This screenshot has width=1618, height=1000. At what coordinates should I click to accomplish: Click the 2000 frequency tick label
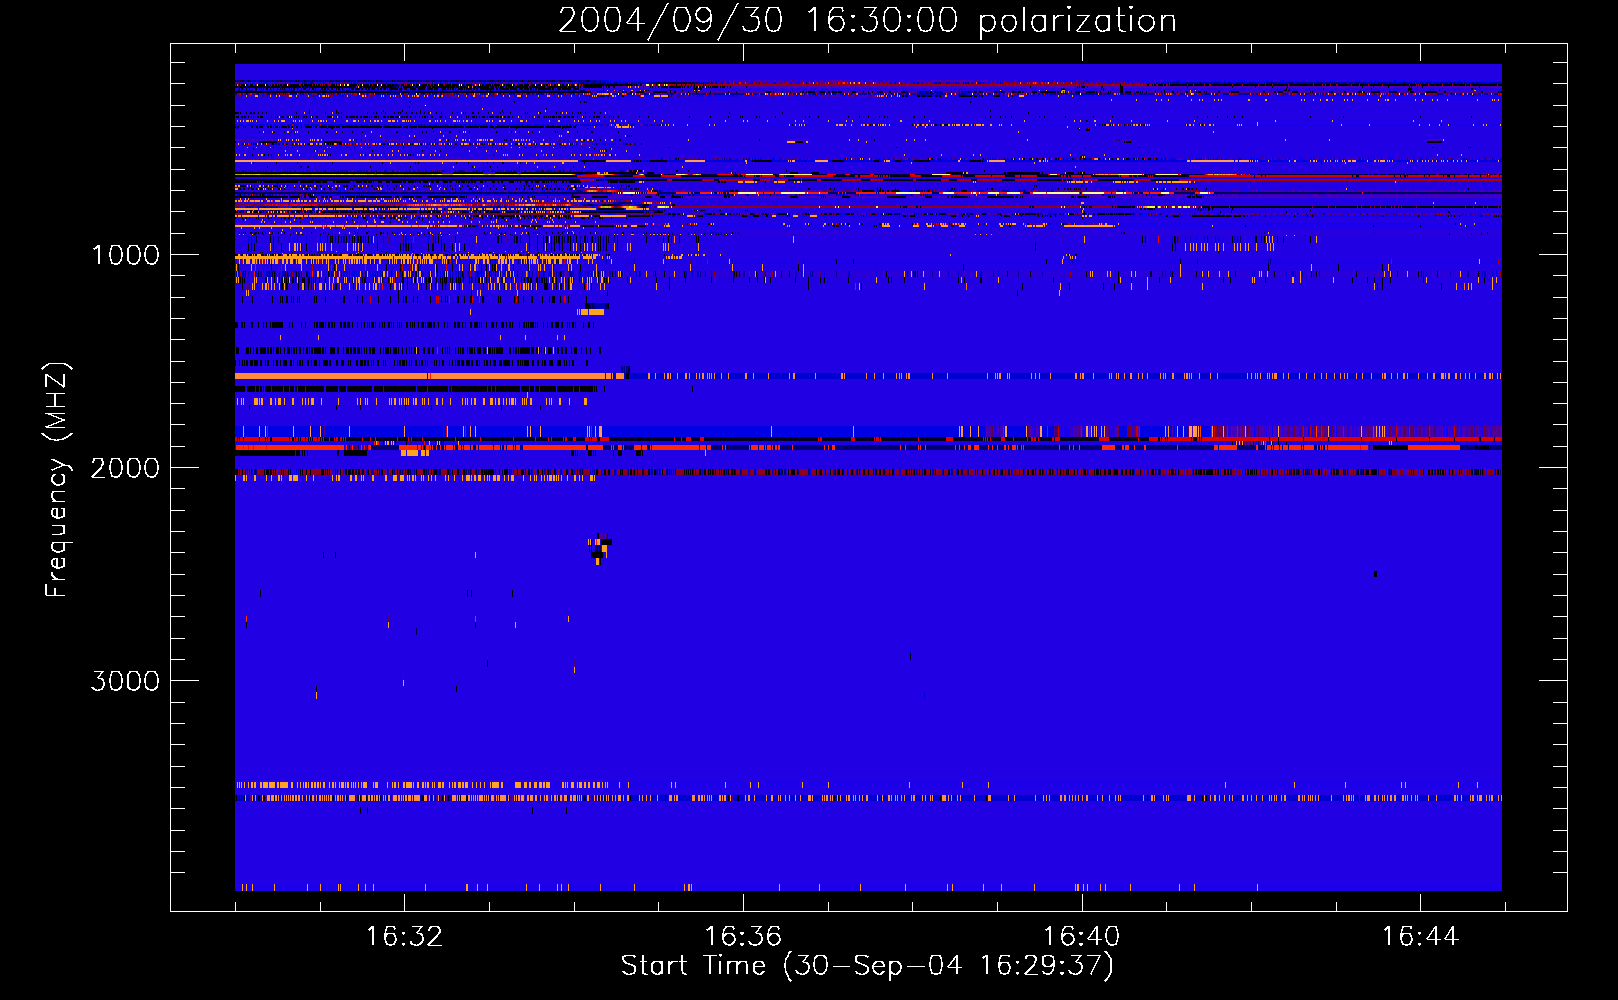pos(125,468)
